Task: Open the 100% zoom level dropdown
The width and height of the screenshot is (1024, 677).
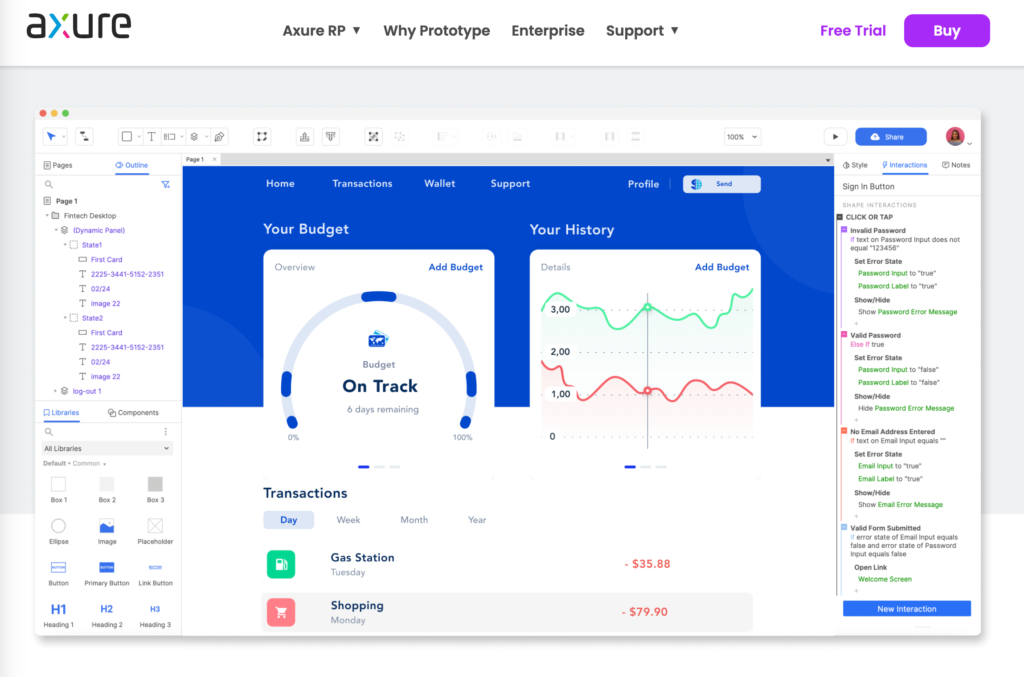Action: [743, 137]
